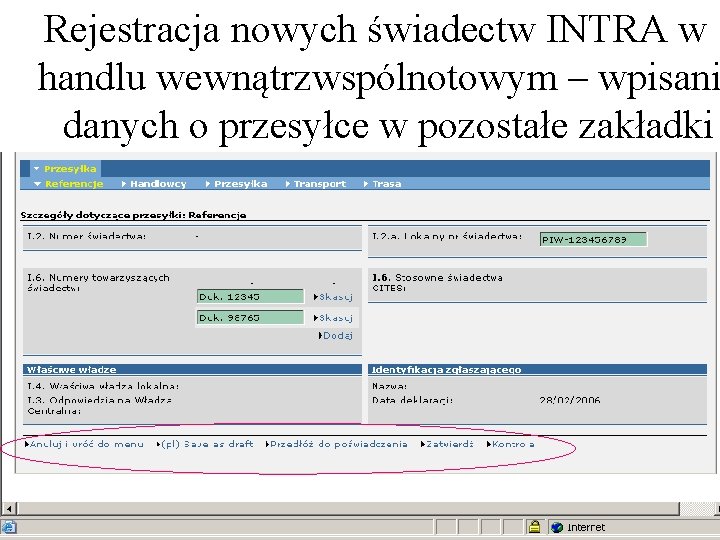Click the Dok. 98765 input field
Image resolution: width=720 pixels, height=540 pixels.
(x=250, y=317)
